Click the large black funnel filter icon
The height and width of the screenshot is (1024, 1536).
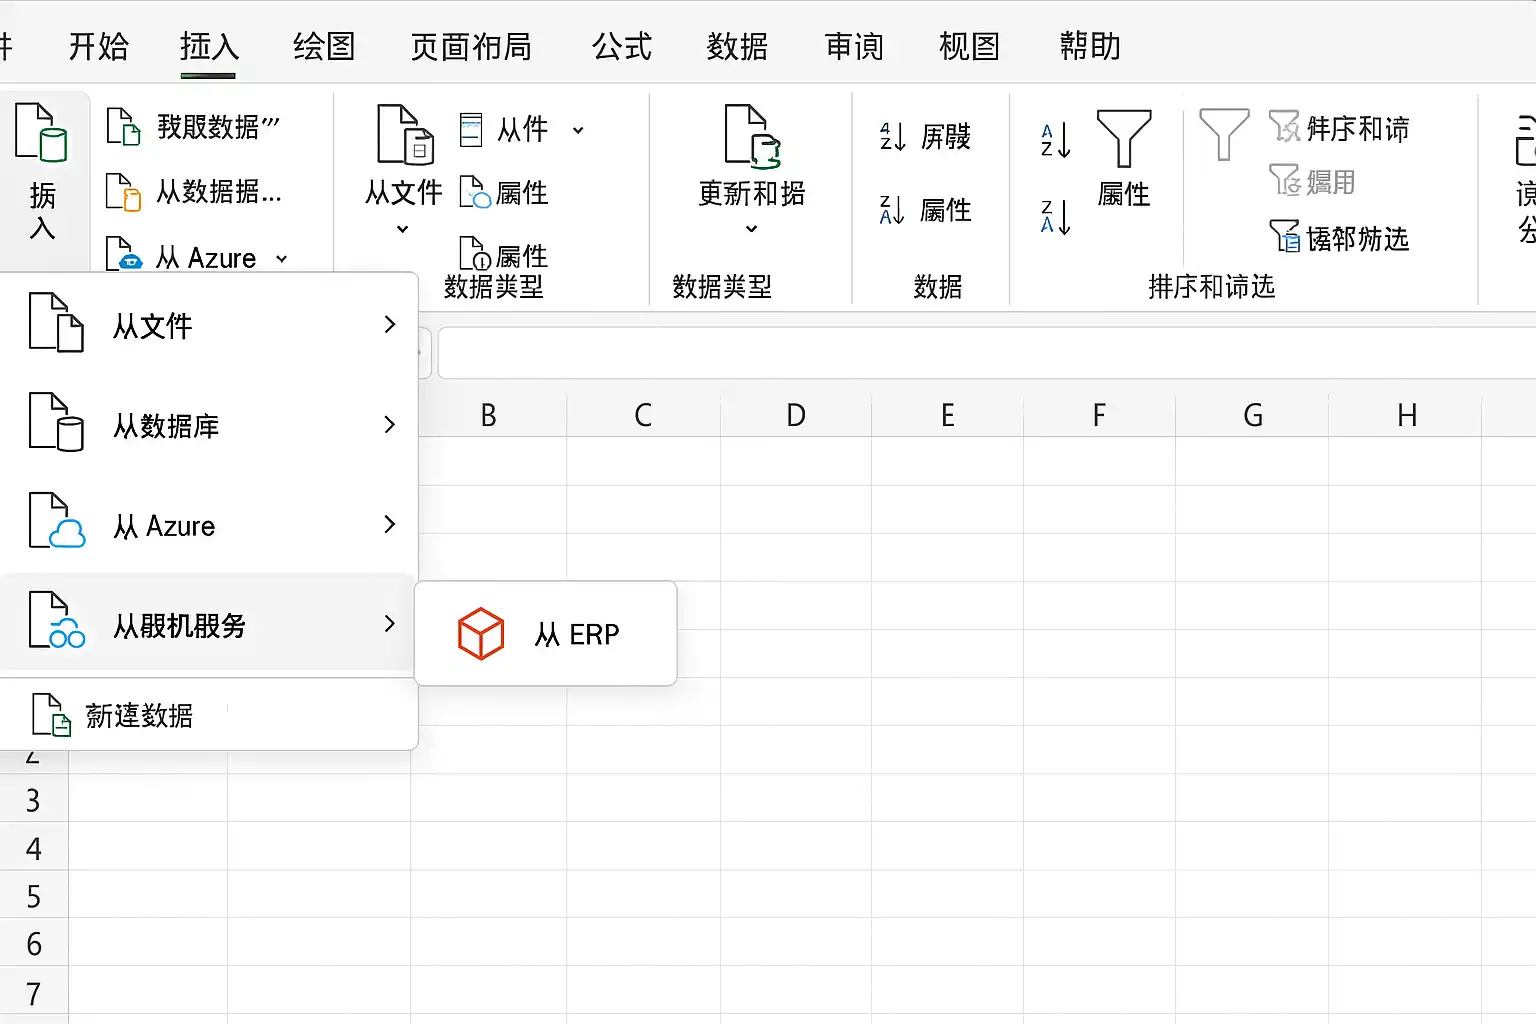[x=1124, y=138]
